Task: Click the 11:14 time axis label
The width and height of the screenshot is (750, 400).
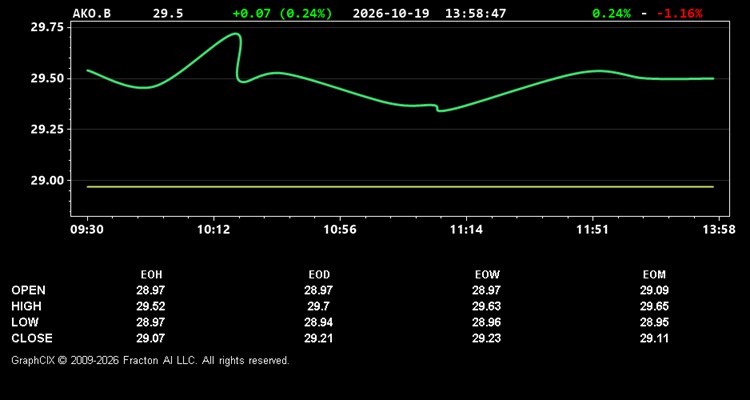Action: coord(466,230)
